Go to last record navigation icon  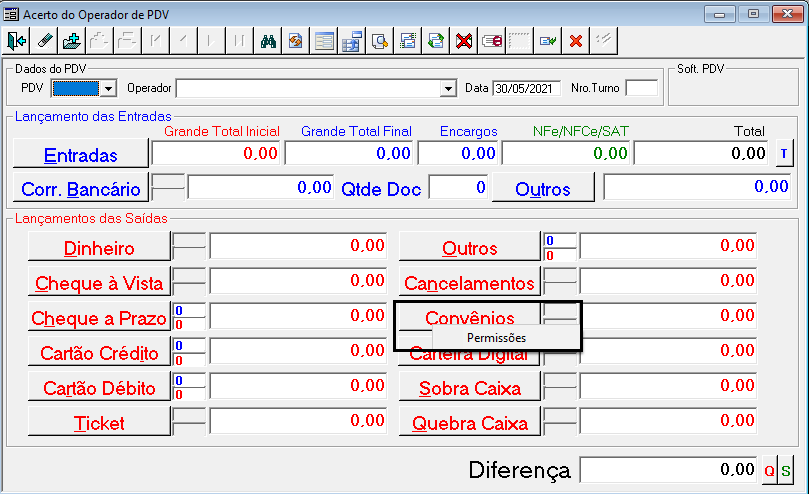tap(239, 41)
